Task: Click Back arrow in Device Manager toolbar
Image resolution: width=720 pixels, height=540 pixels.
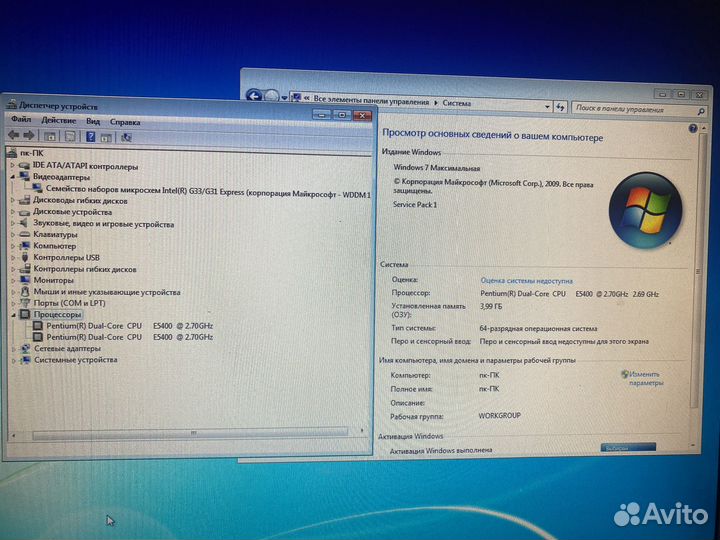Action: [x=14, y=135]
